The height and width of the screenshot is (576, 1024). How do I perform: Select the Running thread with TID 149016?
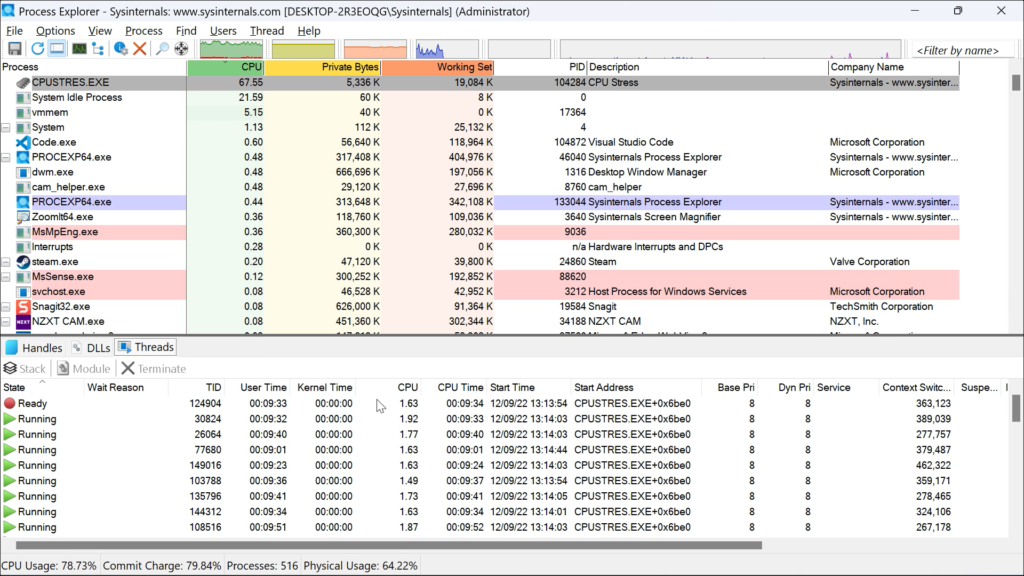pyautogui.click(x=504, y=466)
